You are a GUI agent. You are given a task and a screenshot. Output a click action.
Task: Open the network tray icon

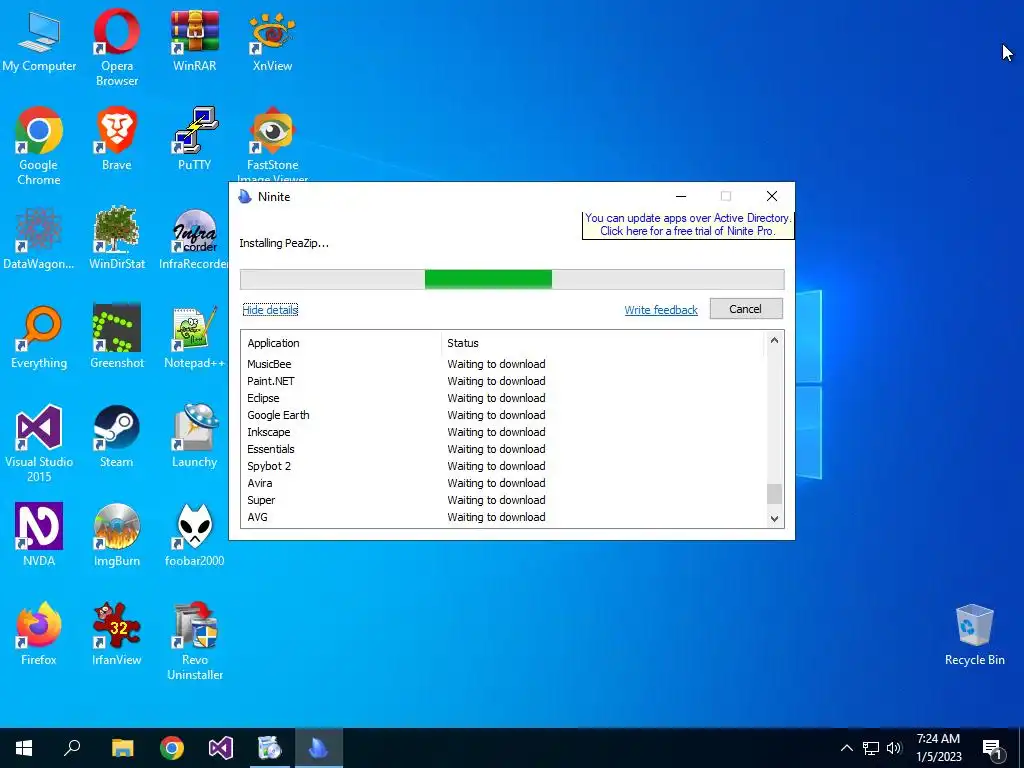pos(871,748)
